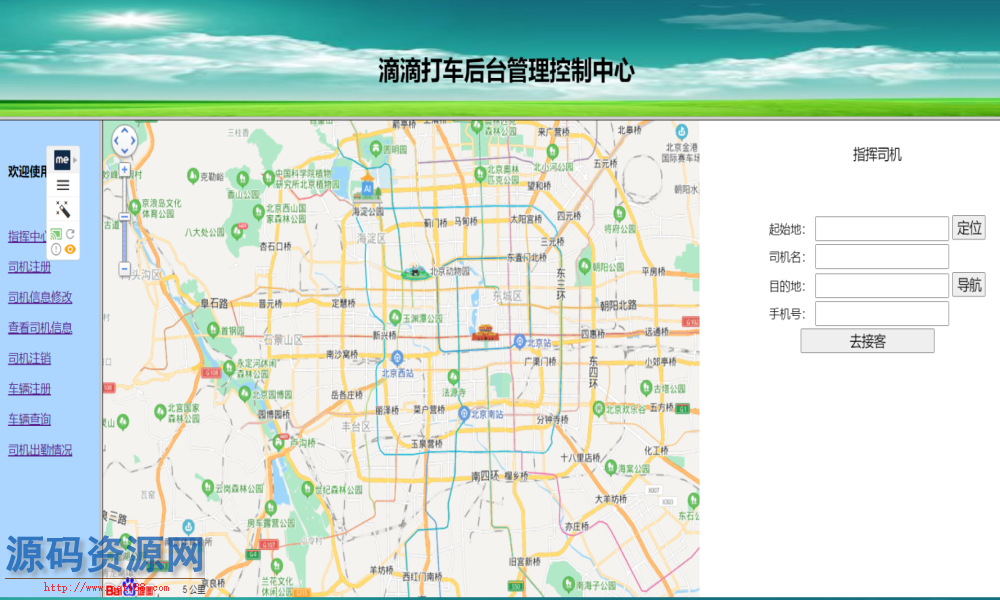This screenshot has width=1000, height=600.
Task: Click the 定位 button
Action: click(969, 228)
